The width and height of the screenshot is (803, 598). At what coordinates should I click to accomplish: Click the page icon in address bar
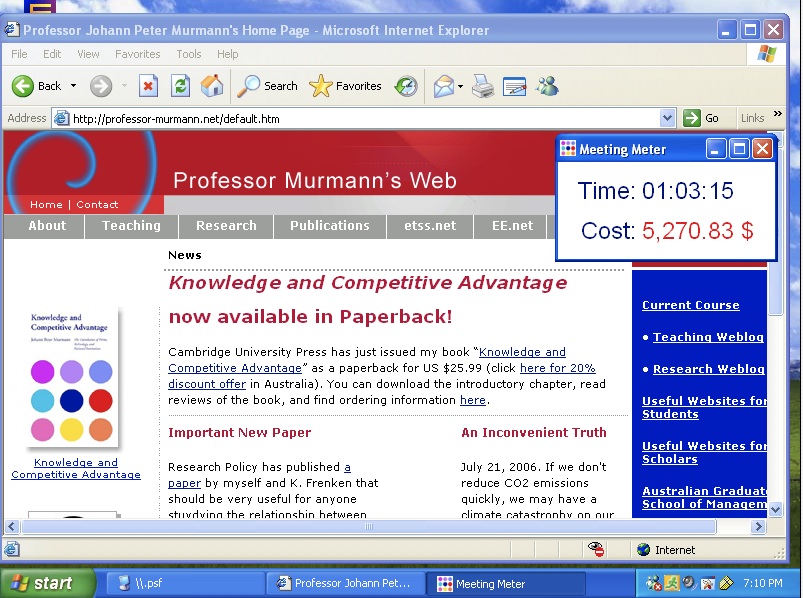tap(61, 118)
